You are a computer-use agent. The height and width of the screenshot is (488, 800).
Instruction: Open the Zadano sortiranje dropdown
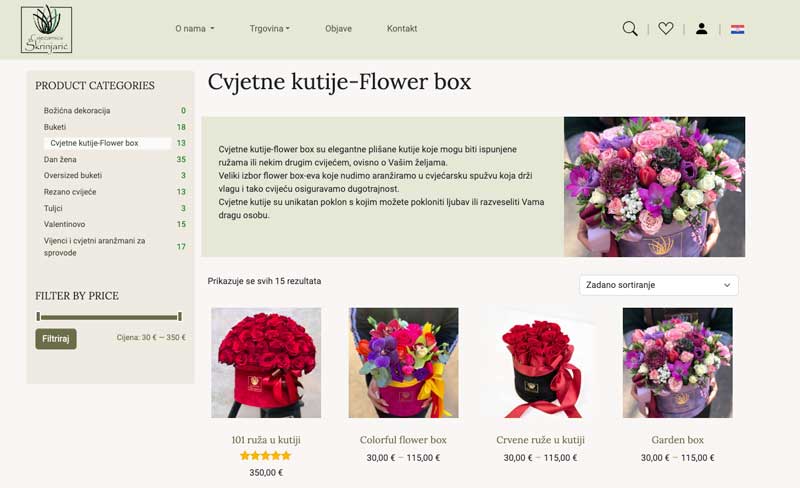point(658,285)
